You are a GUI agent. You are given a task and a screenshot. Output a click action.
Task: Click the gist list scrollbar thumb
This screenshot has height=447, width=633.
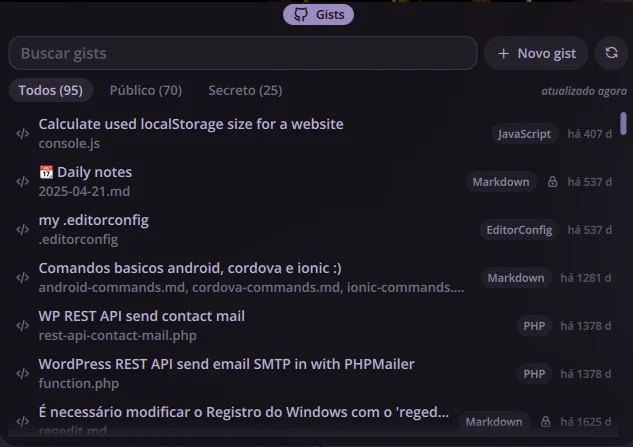click(x=624, y=124)
